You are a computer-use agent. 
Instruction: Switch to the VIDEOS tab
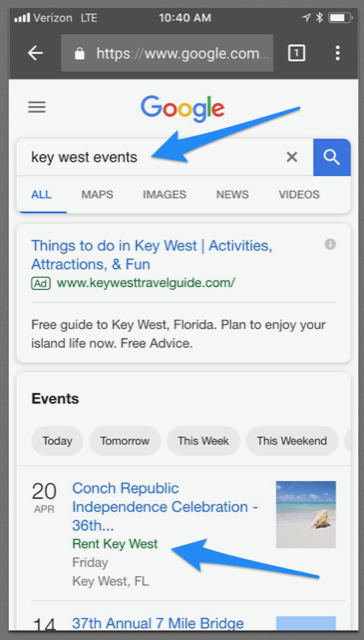(299, 195)
